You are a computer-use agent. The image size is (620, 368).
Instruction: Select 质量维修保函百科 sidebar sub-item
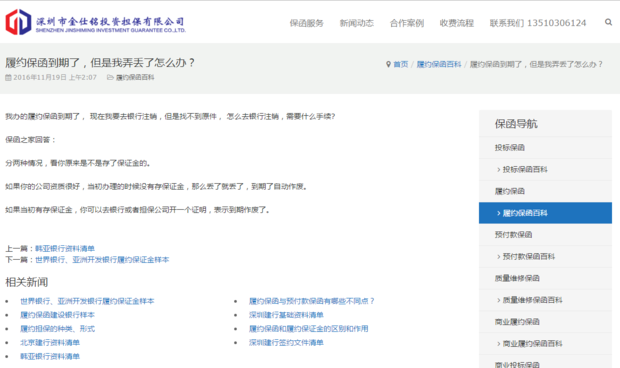[545, 300]
